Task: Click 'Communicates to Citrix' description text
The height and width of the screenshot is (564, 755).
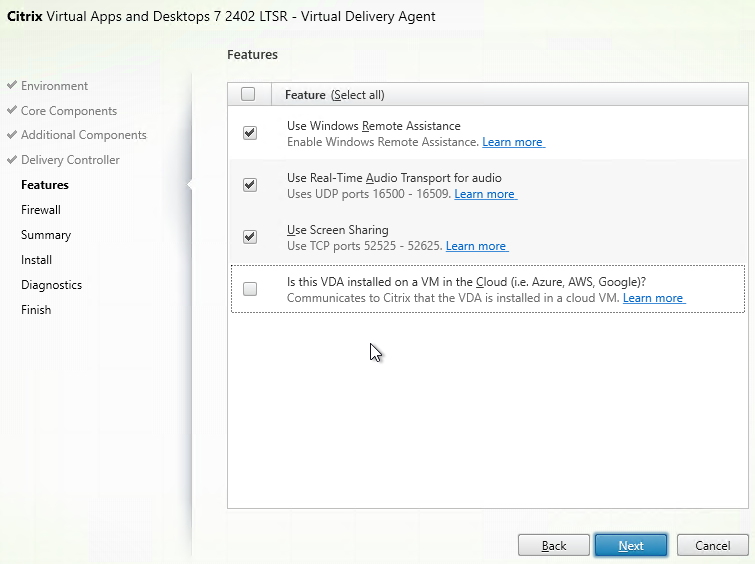Action: pyautogui.click(x=453, y=298)
